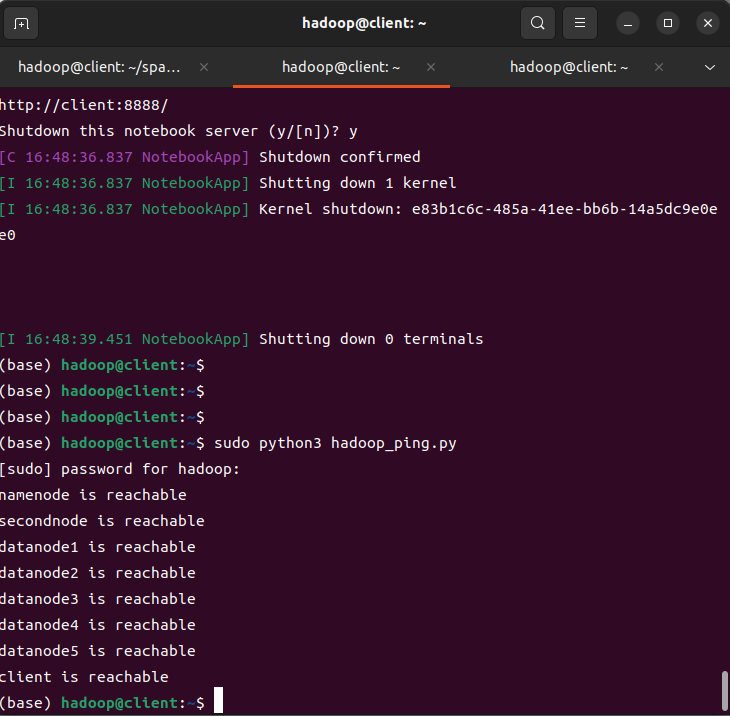The image size is (730, 716).
Task: Click 'Shutting down 1 kernel' text
Action: click(358, 183)
